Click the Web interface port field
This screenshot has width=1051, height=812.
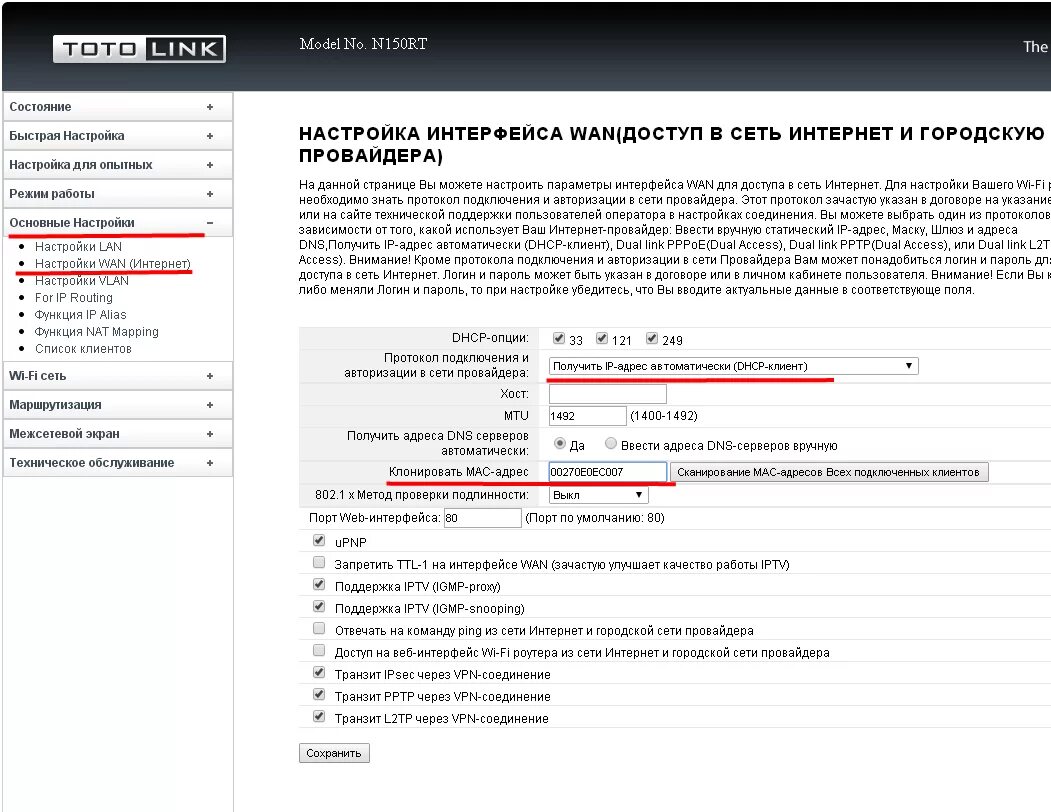click(483, 518)
